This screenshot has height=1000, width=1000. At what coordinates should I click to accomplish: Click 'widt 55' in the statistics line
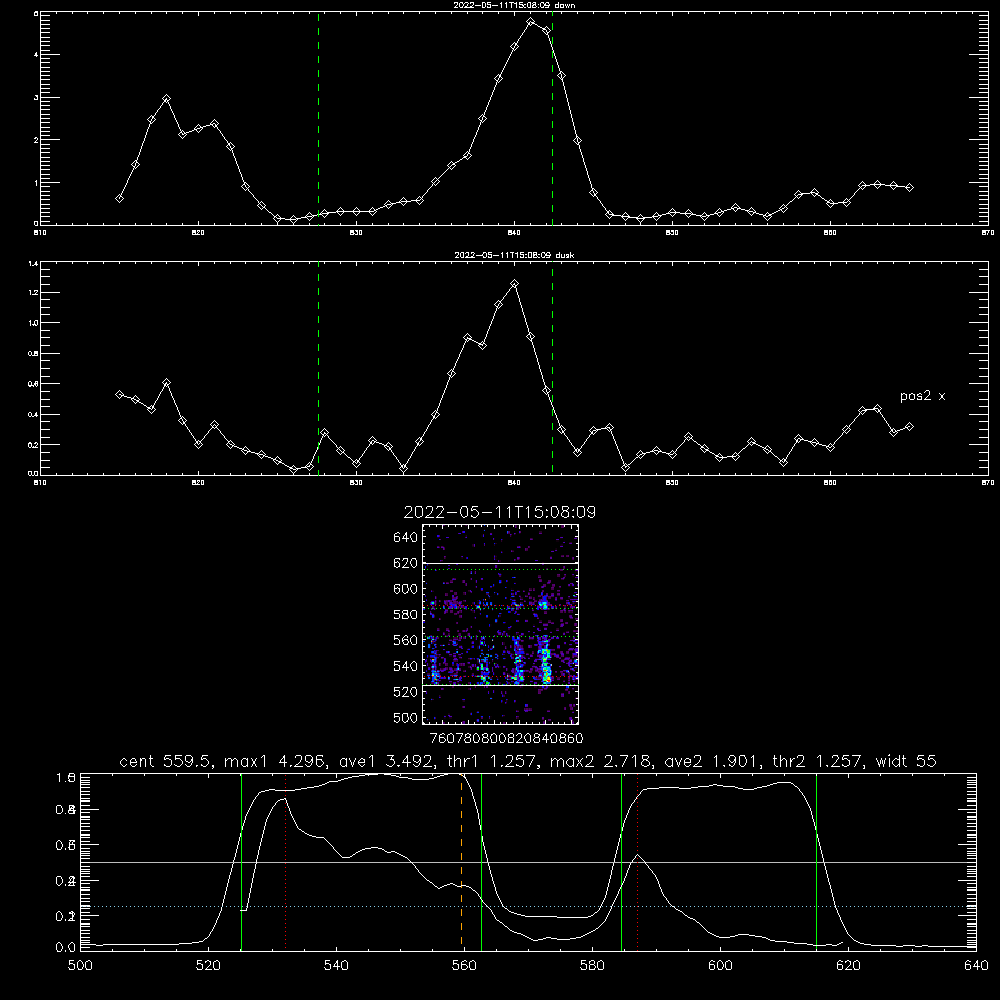tap(906, 761)
